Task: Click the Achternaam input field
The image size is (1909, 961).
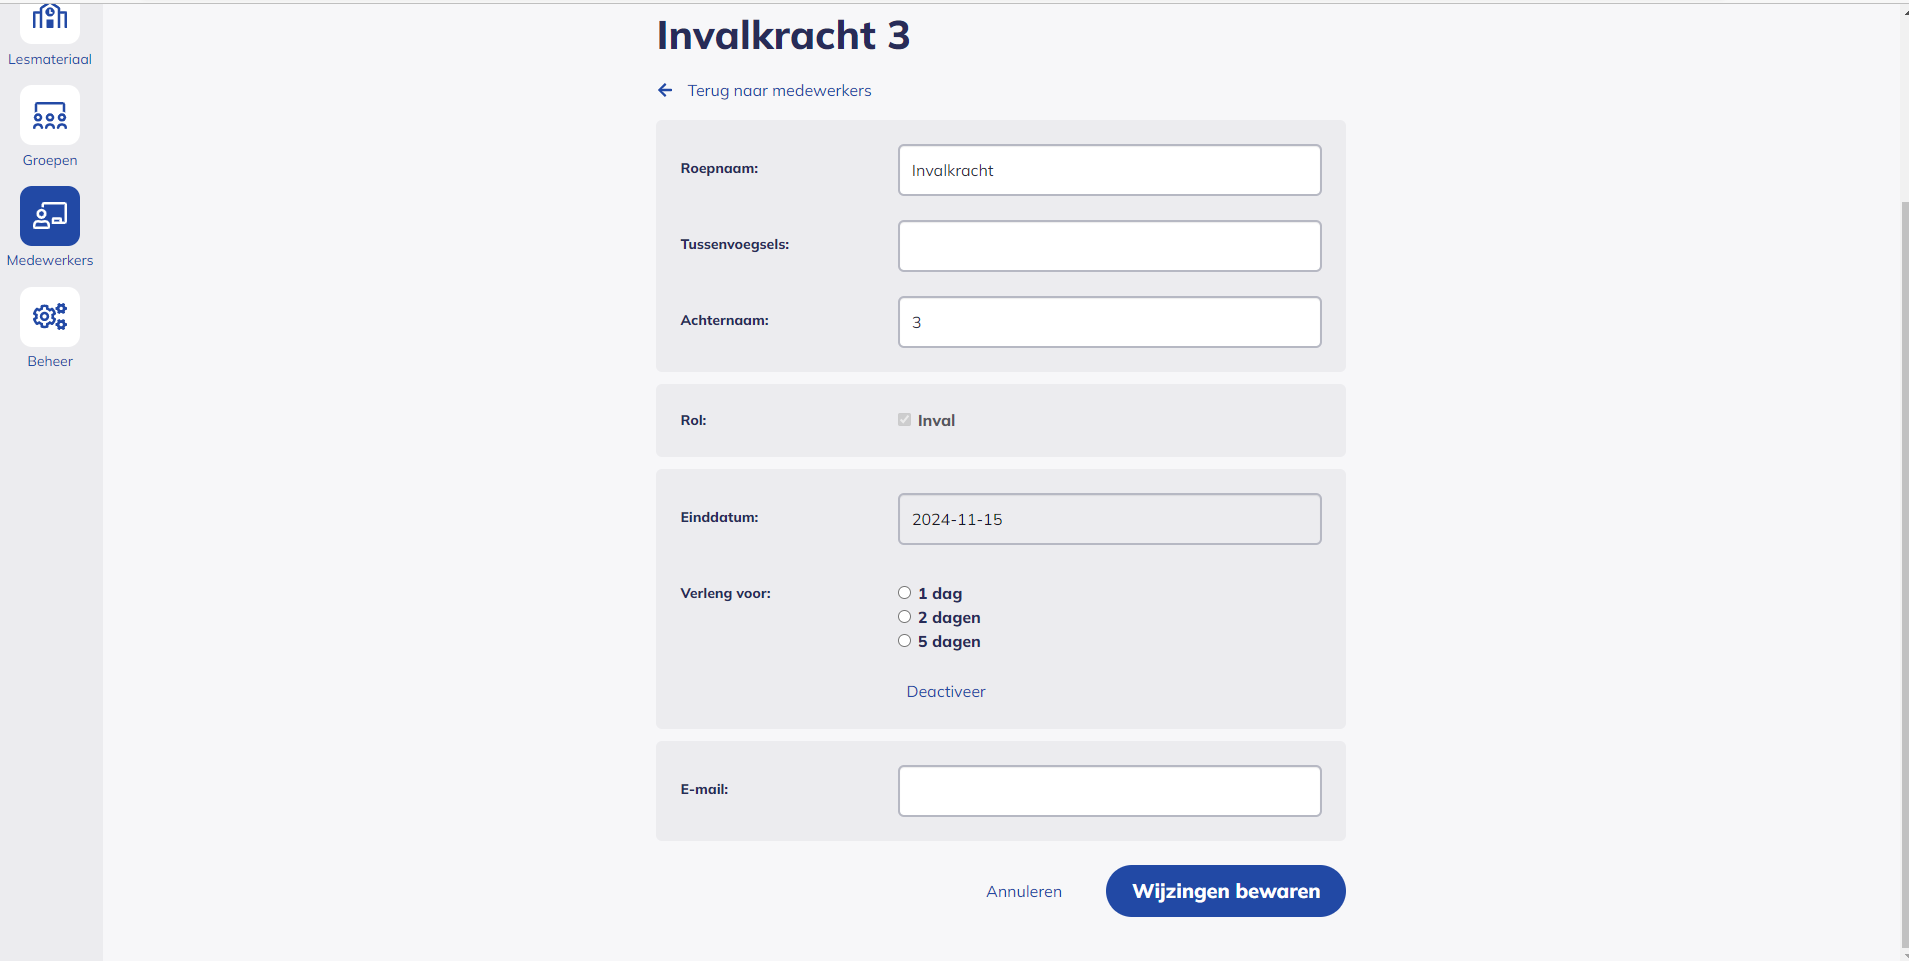Action: tap(1109, 322)
